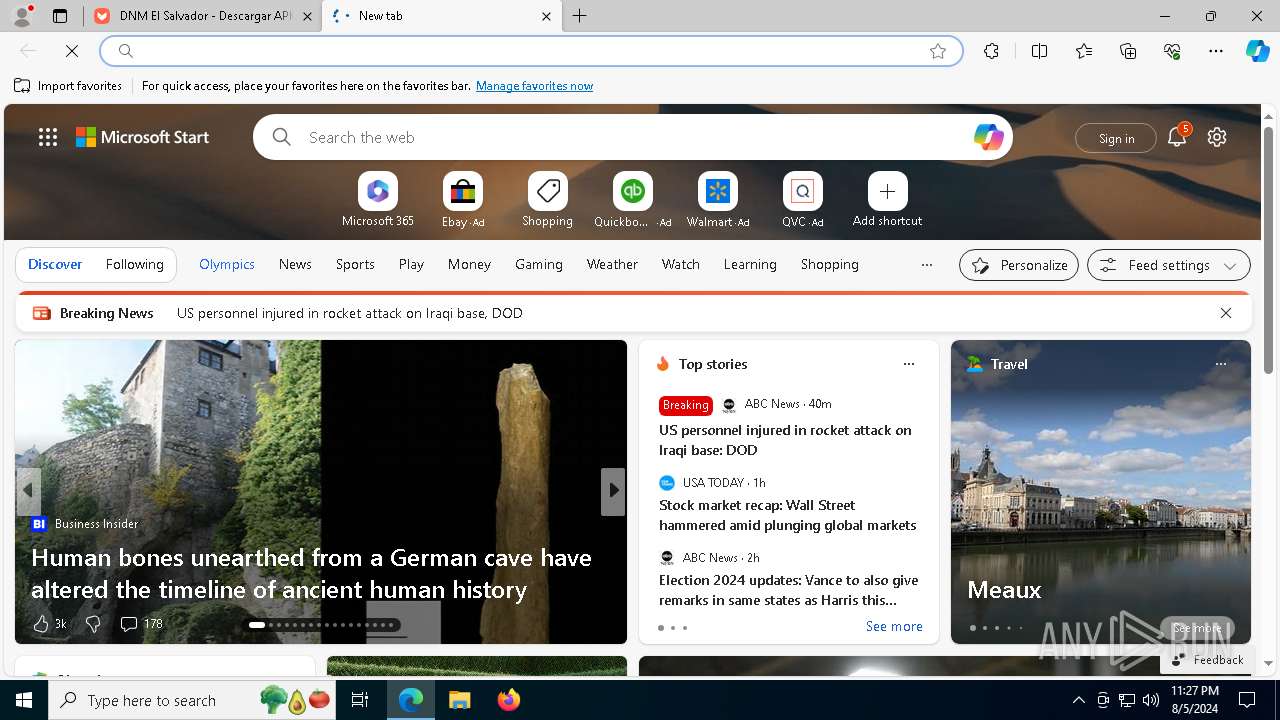Select the Money feed category
Viewport: 1280px width, 720px height.
tap(469, 264)
